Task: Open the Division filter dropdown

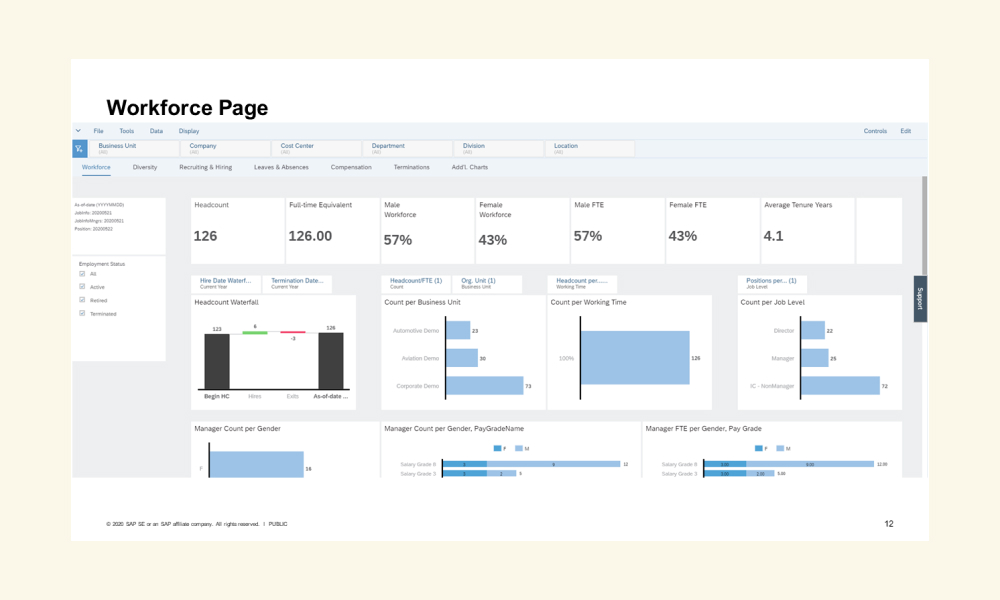Action: (x=499, y=149)
